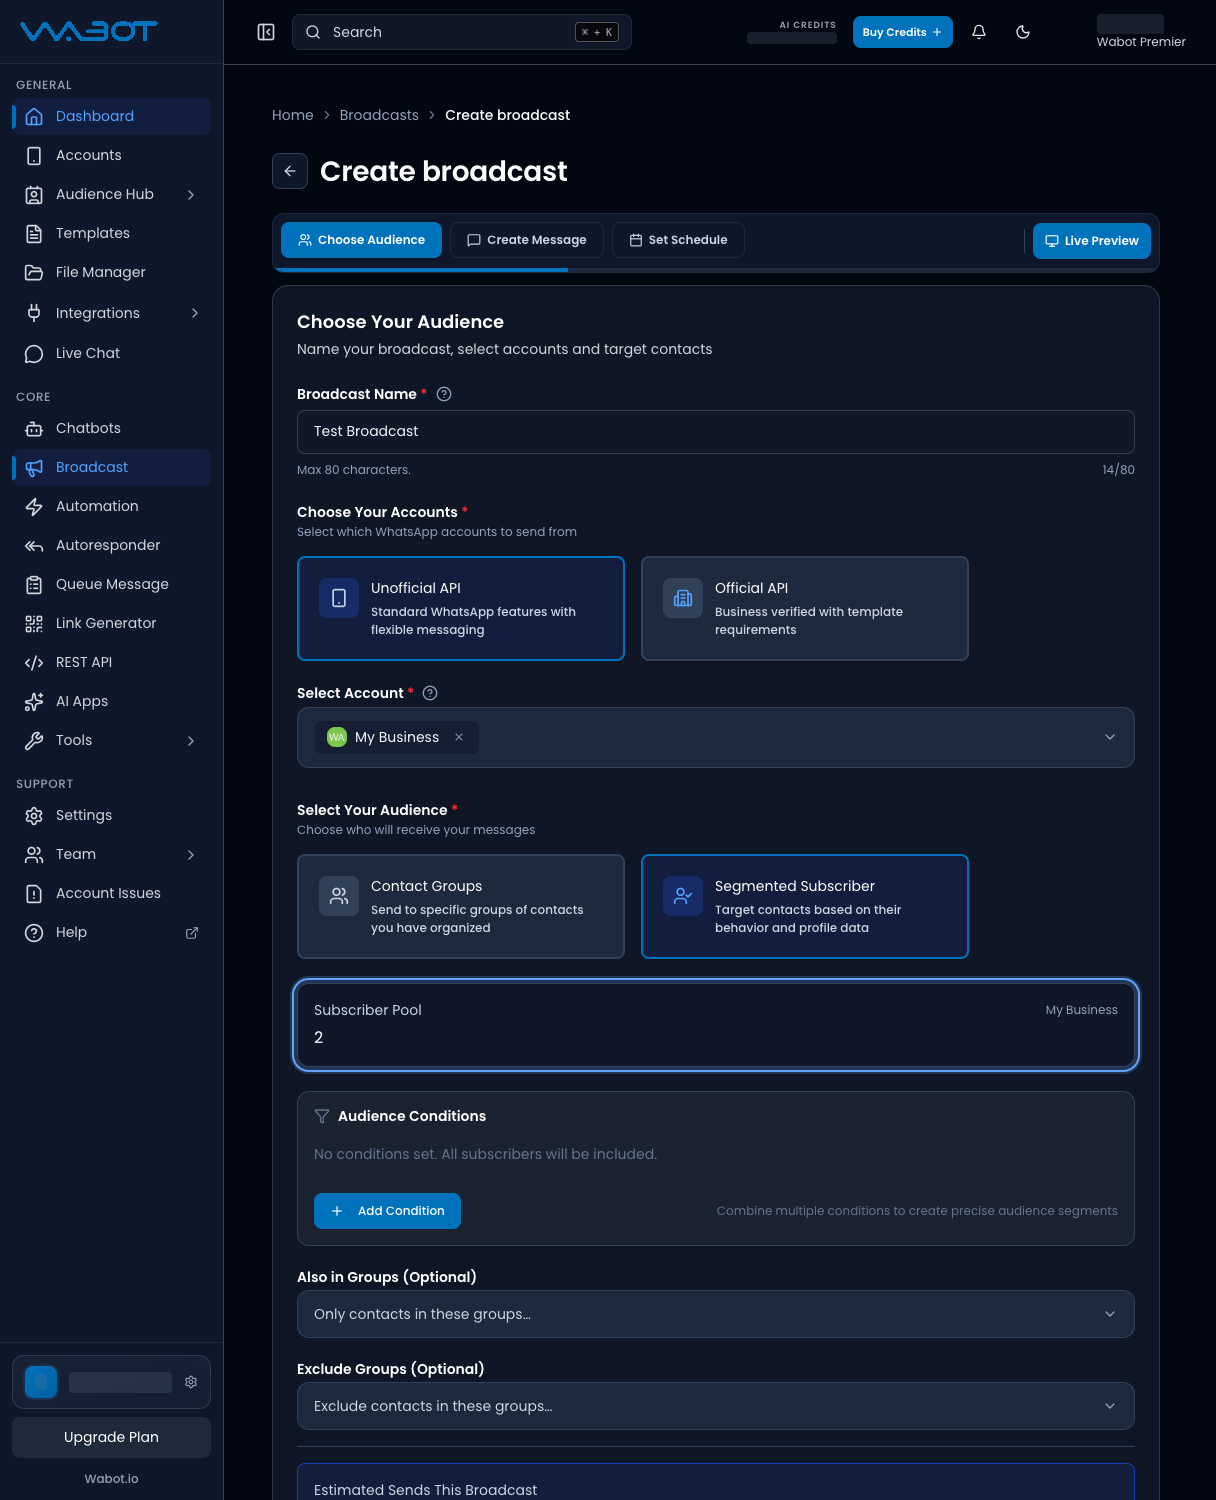Click the AI Credits progress bar
This screenshot has width=1216, height=1500.
pyautogui.click(x=792, y=39)
